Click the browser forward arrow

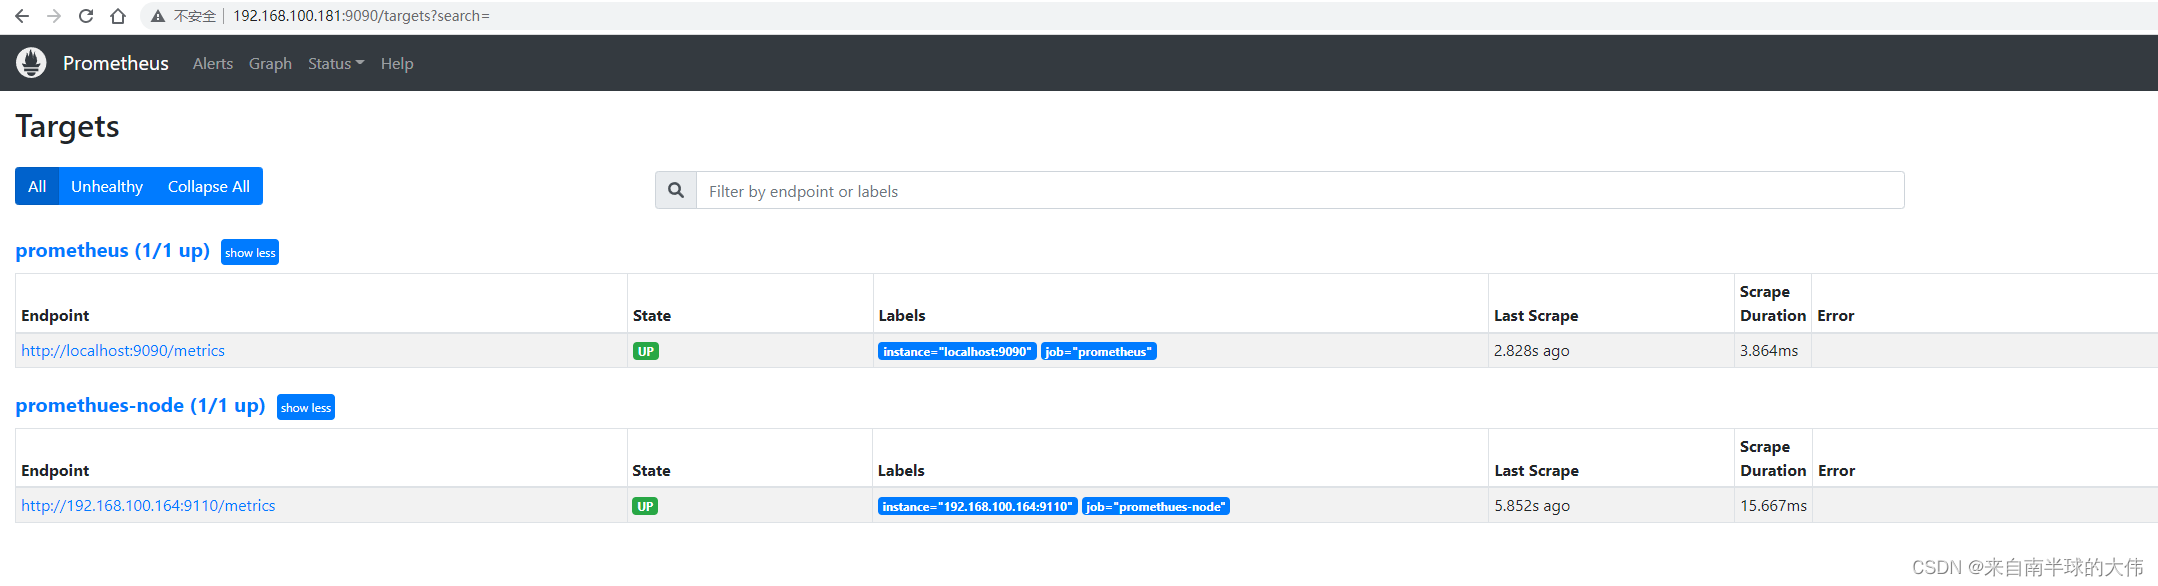(x=54, y=16)
